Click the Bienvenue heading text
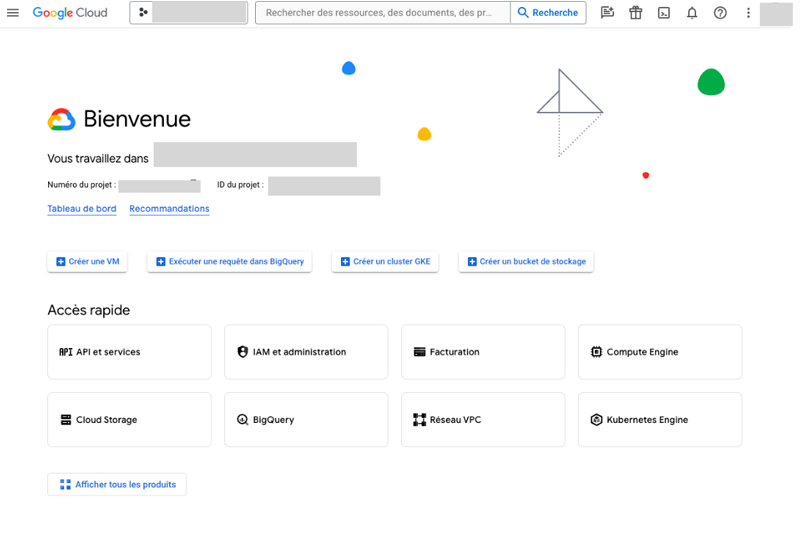This screenshot has height=537, width=800. (137, 119)
